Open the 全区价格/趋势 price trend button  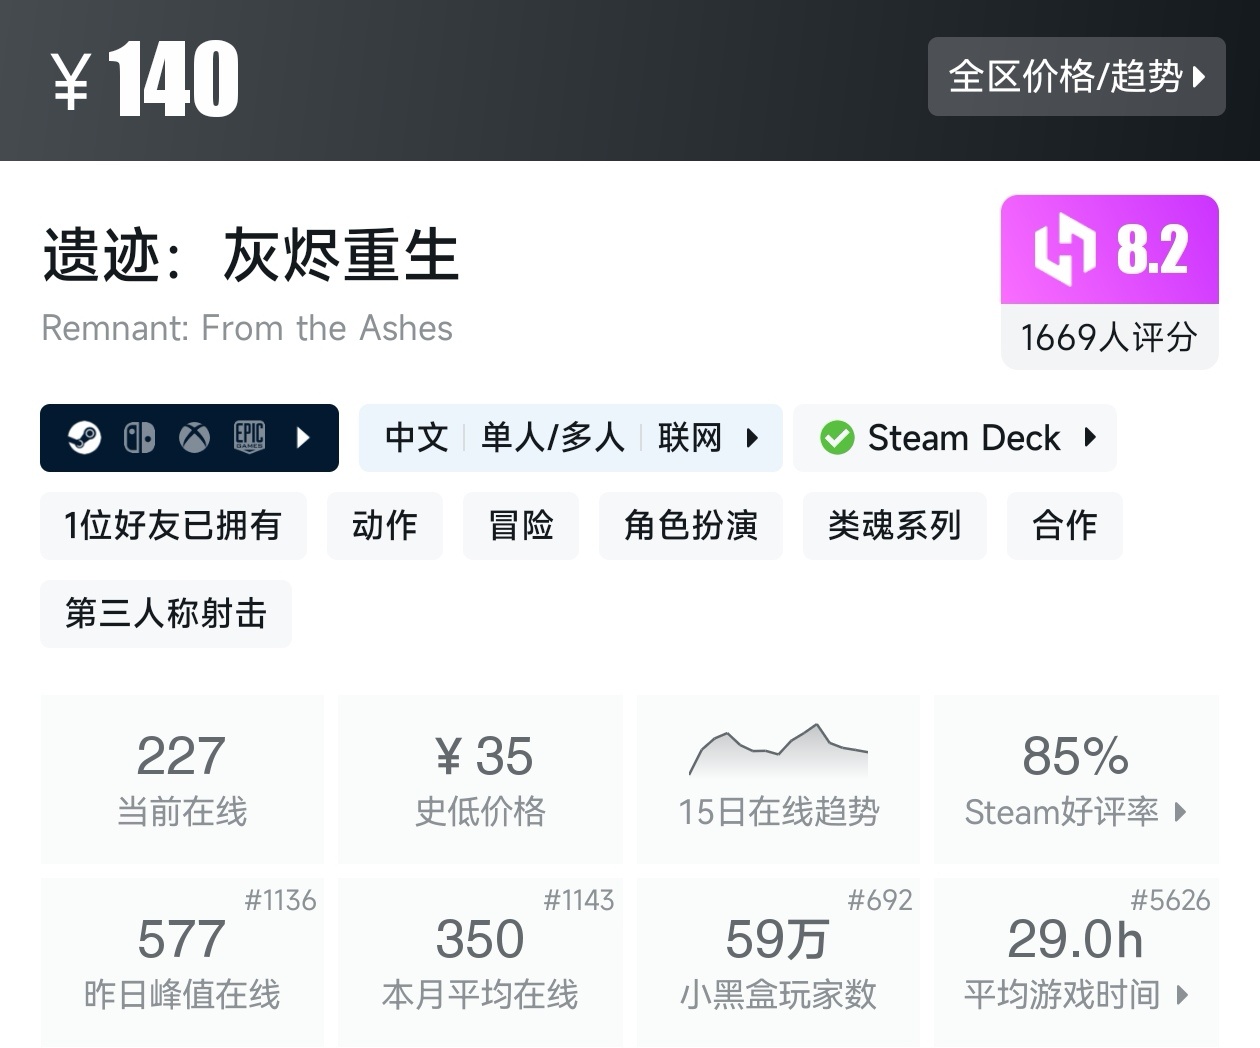click(1076, 77)
